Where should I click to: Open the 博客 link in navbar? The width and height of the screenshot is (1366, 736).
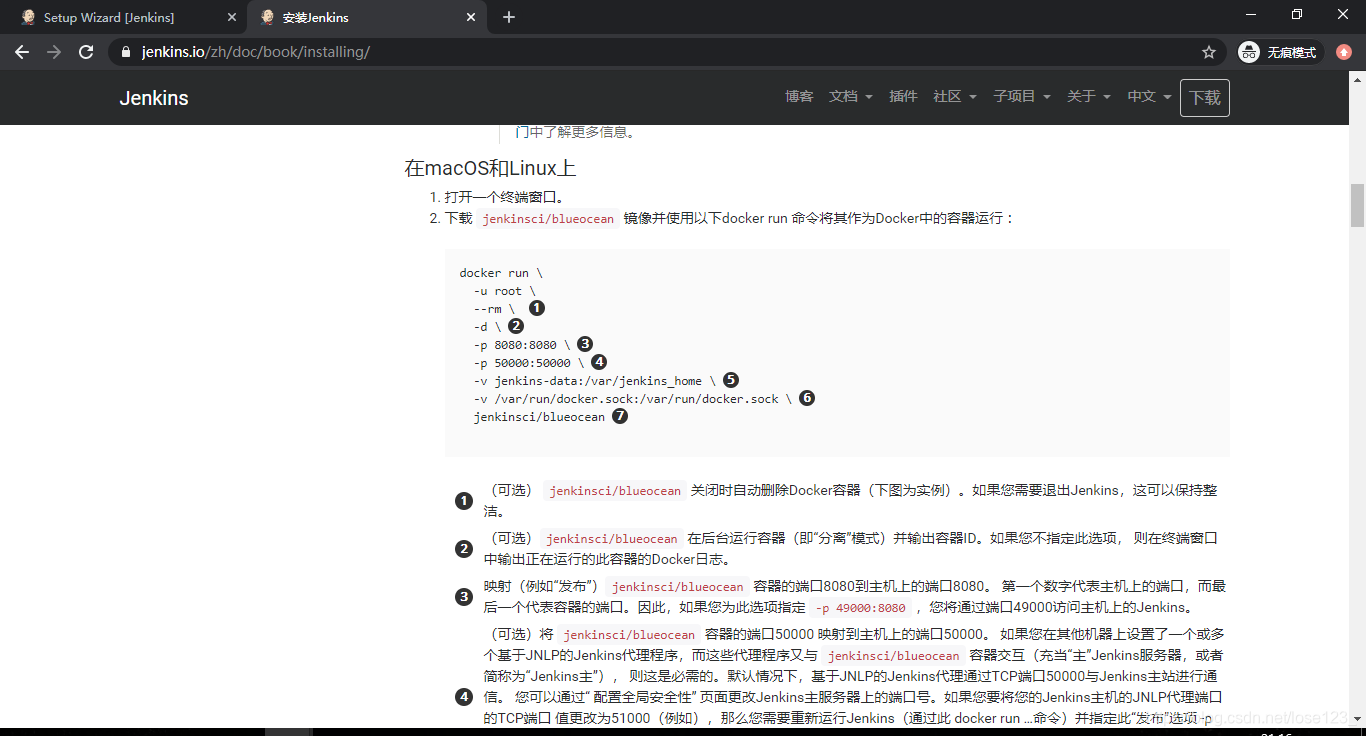[x=799, y=97]
